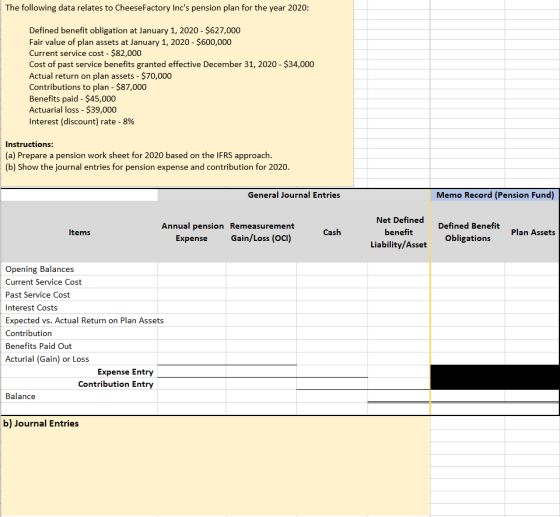Screen dimensions: 560x517
Task: Click the 'General Journal Entries' header
Action: [x=294, y=195]
